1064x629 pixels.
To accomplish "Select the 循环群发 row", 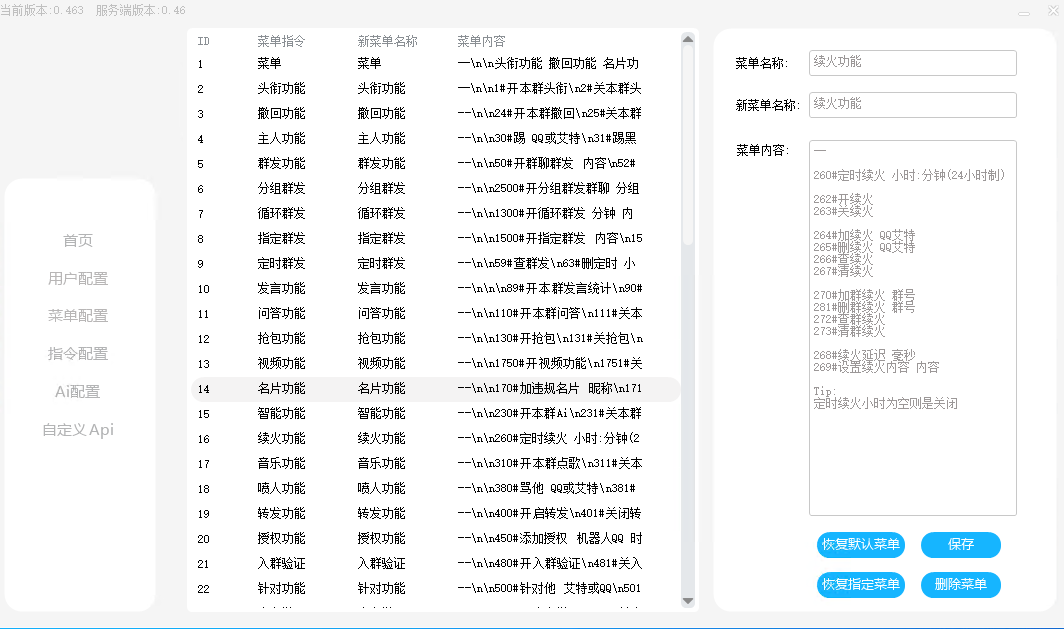I will coord(436,214).
